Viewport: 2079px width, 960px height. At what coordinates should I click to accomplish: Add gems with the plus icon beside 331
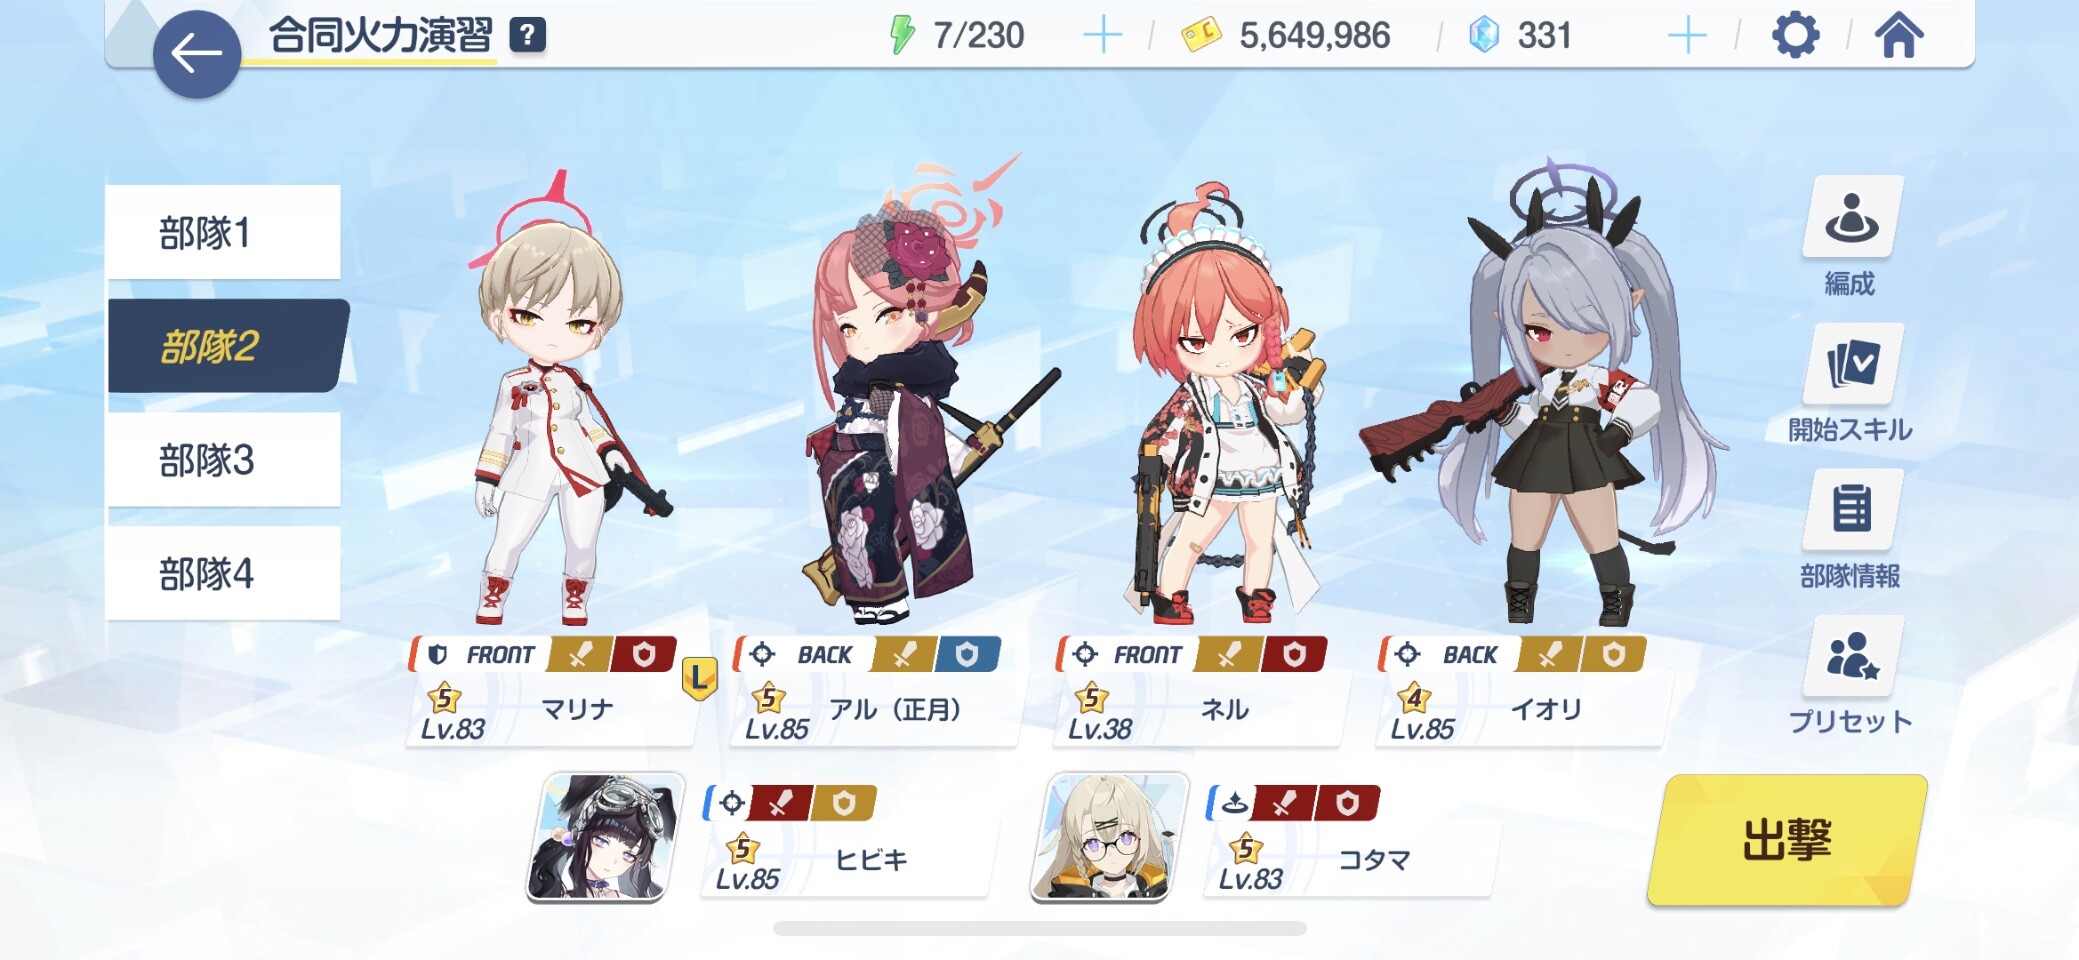coord(1687,36)
